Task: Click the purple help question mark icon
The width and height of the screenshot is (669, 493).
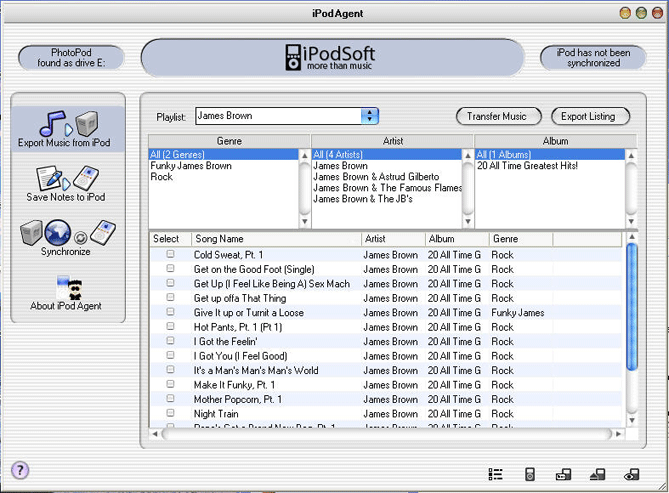Action: [20, 470]
